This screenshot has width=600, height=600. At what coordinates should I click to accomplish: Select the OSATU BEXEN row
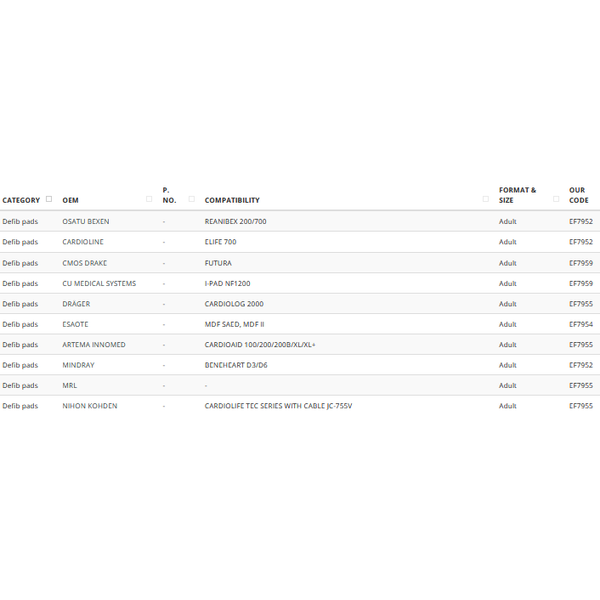[x=300, y=222]
